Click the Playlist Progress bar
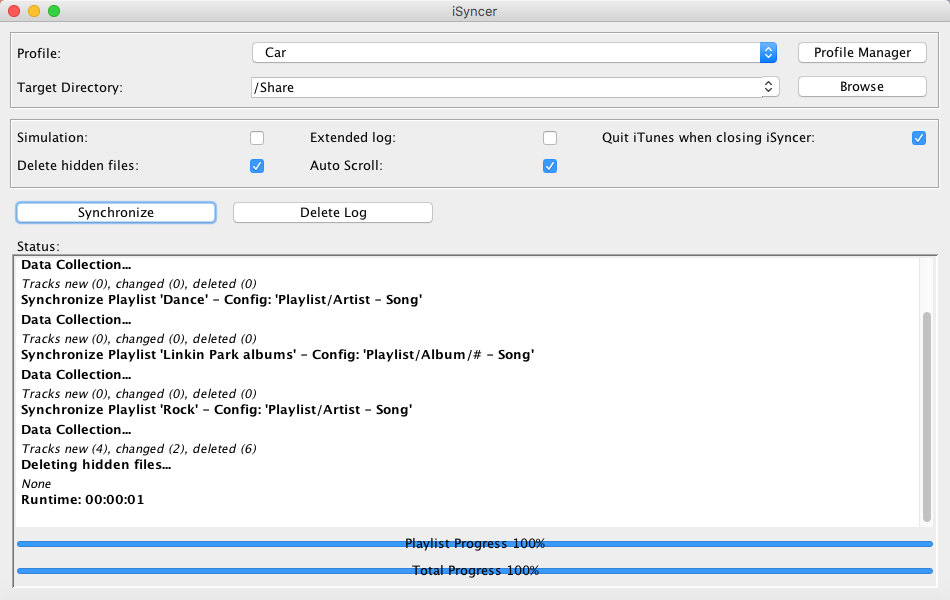 (475, 544)
